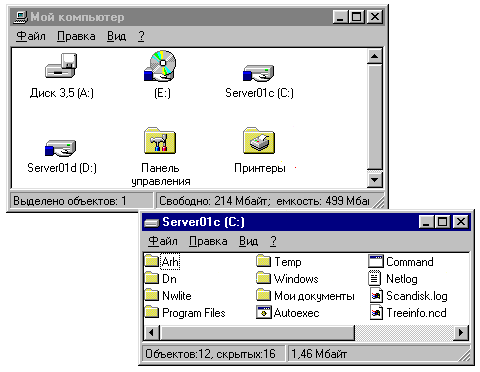Select the Program Files folder icon
480x372 pixels.
click(x=152, y=312)
